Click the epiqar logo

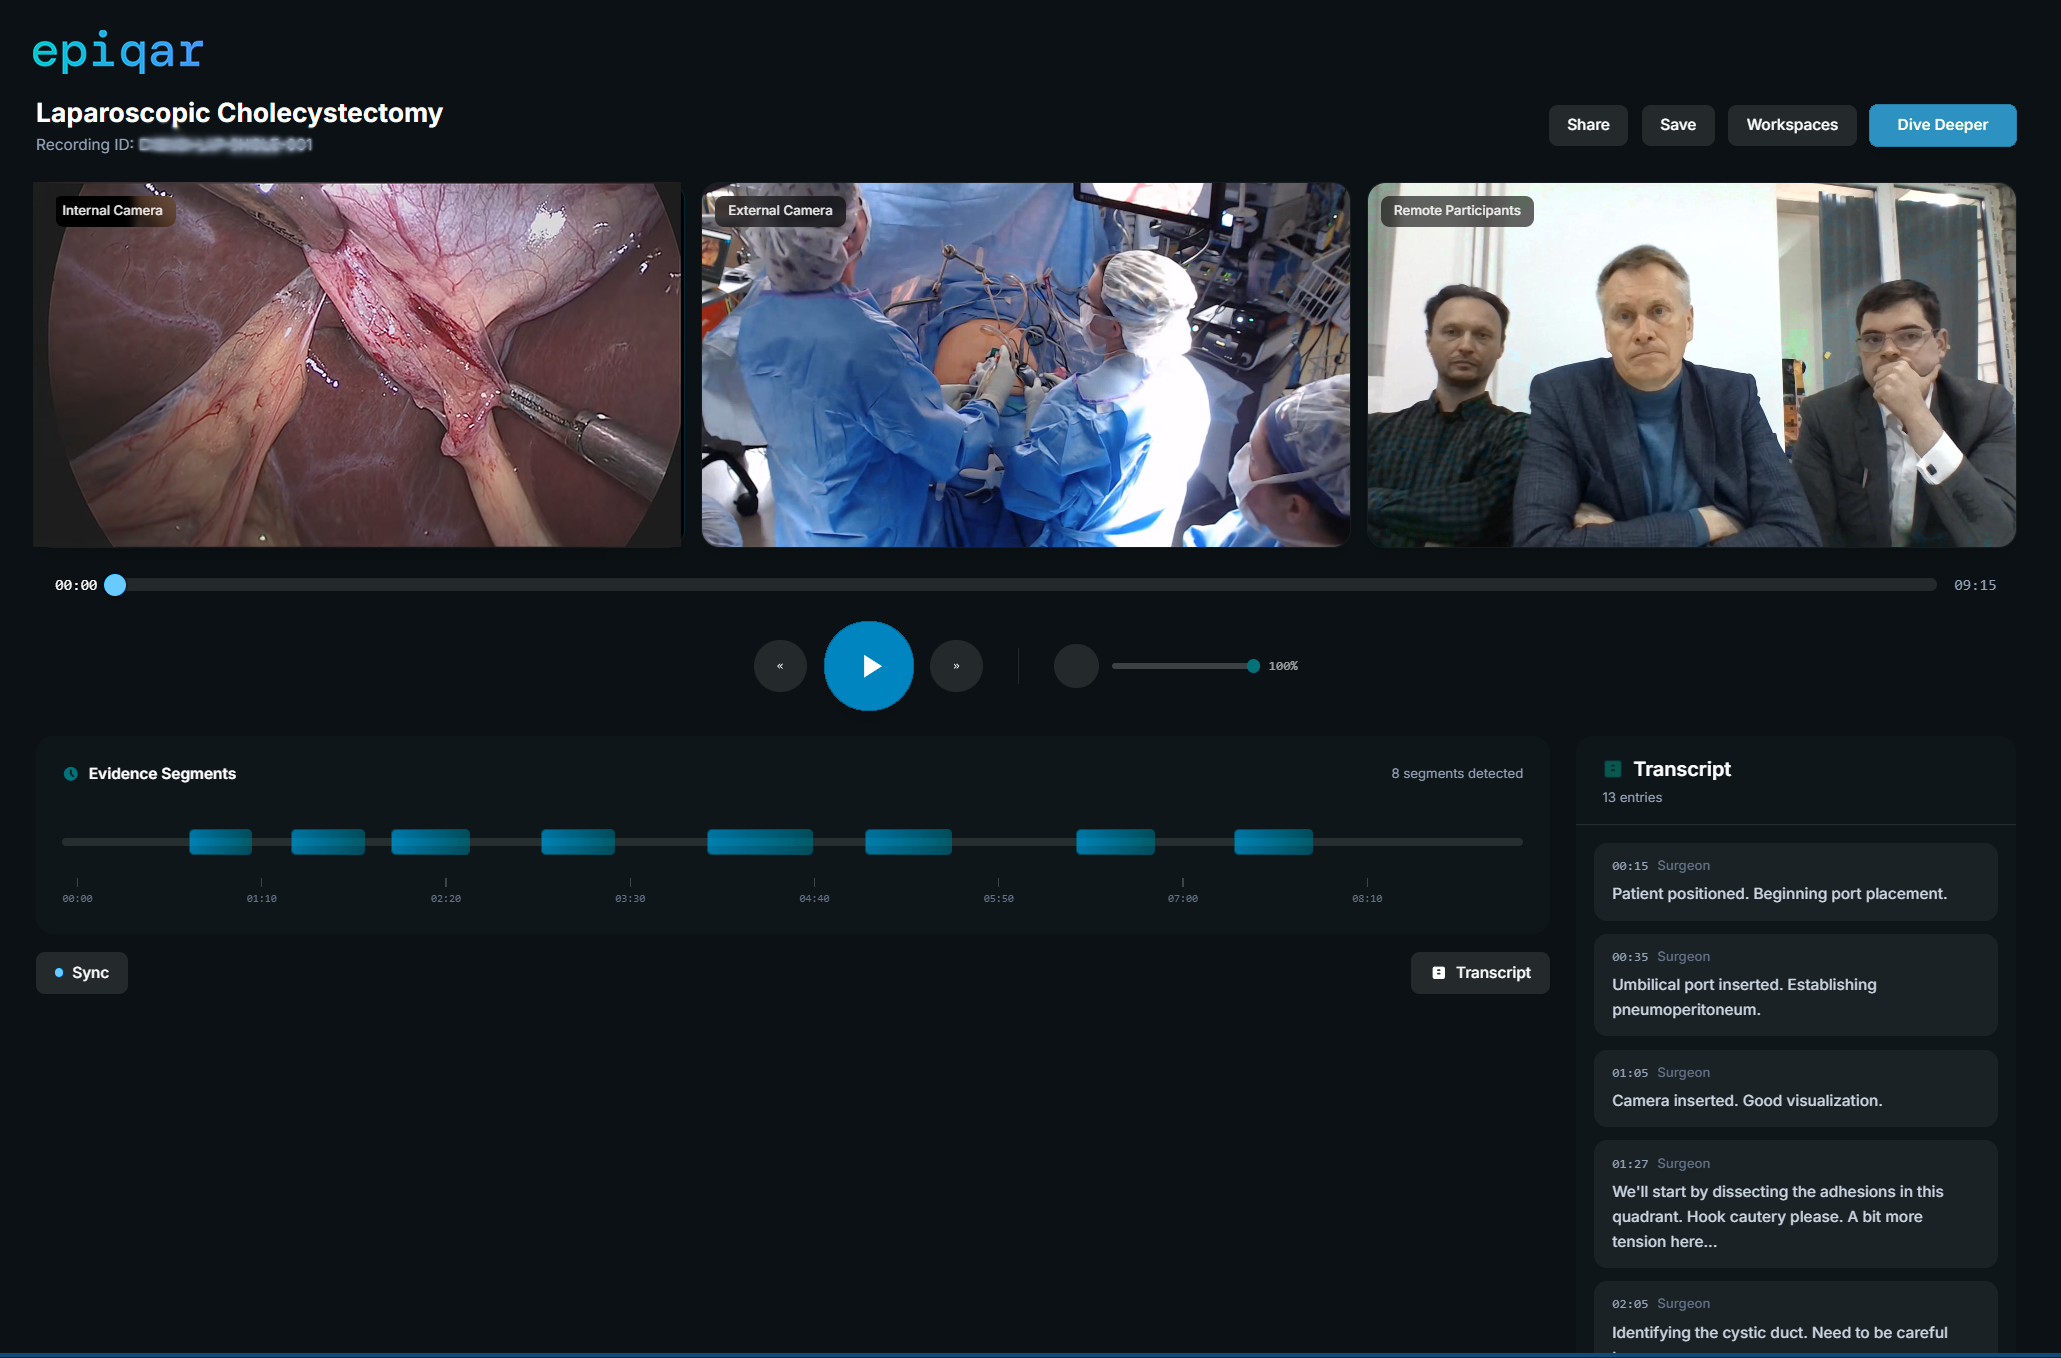pos(116,51)
